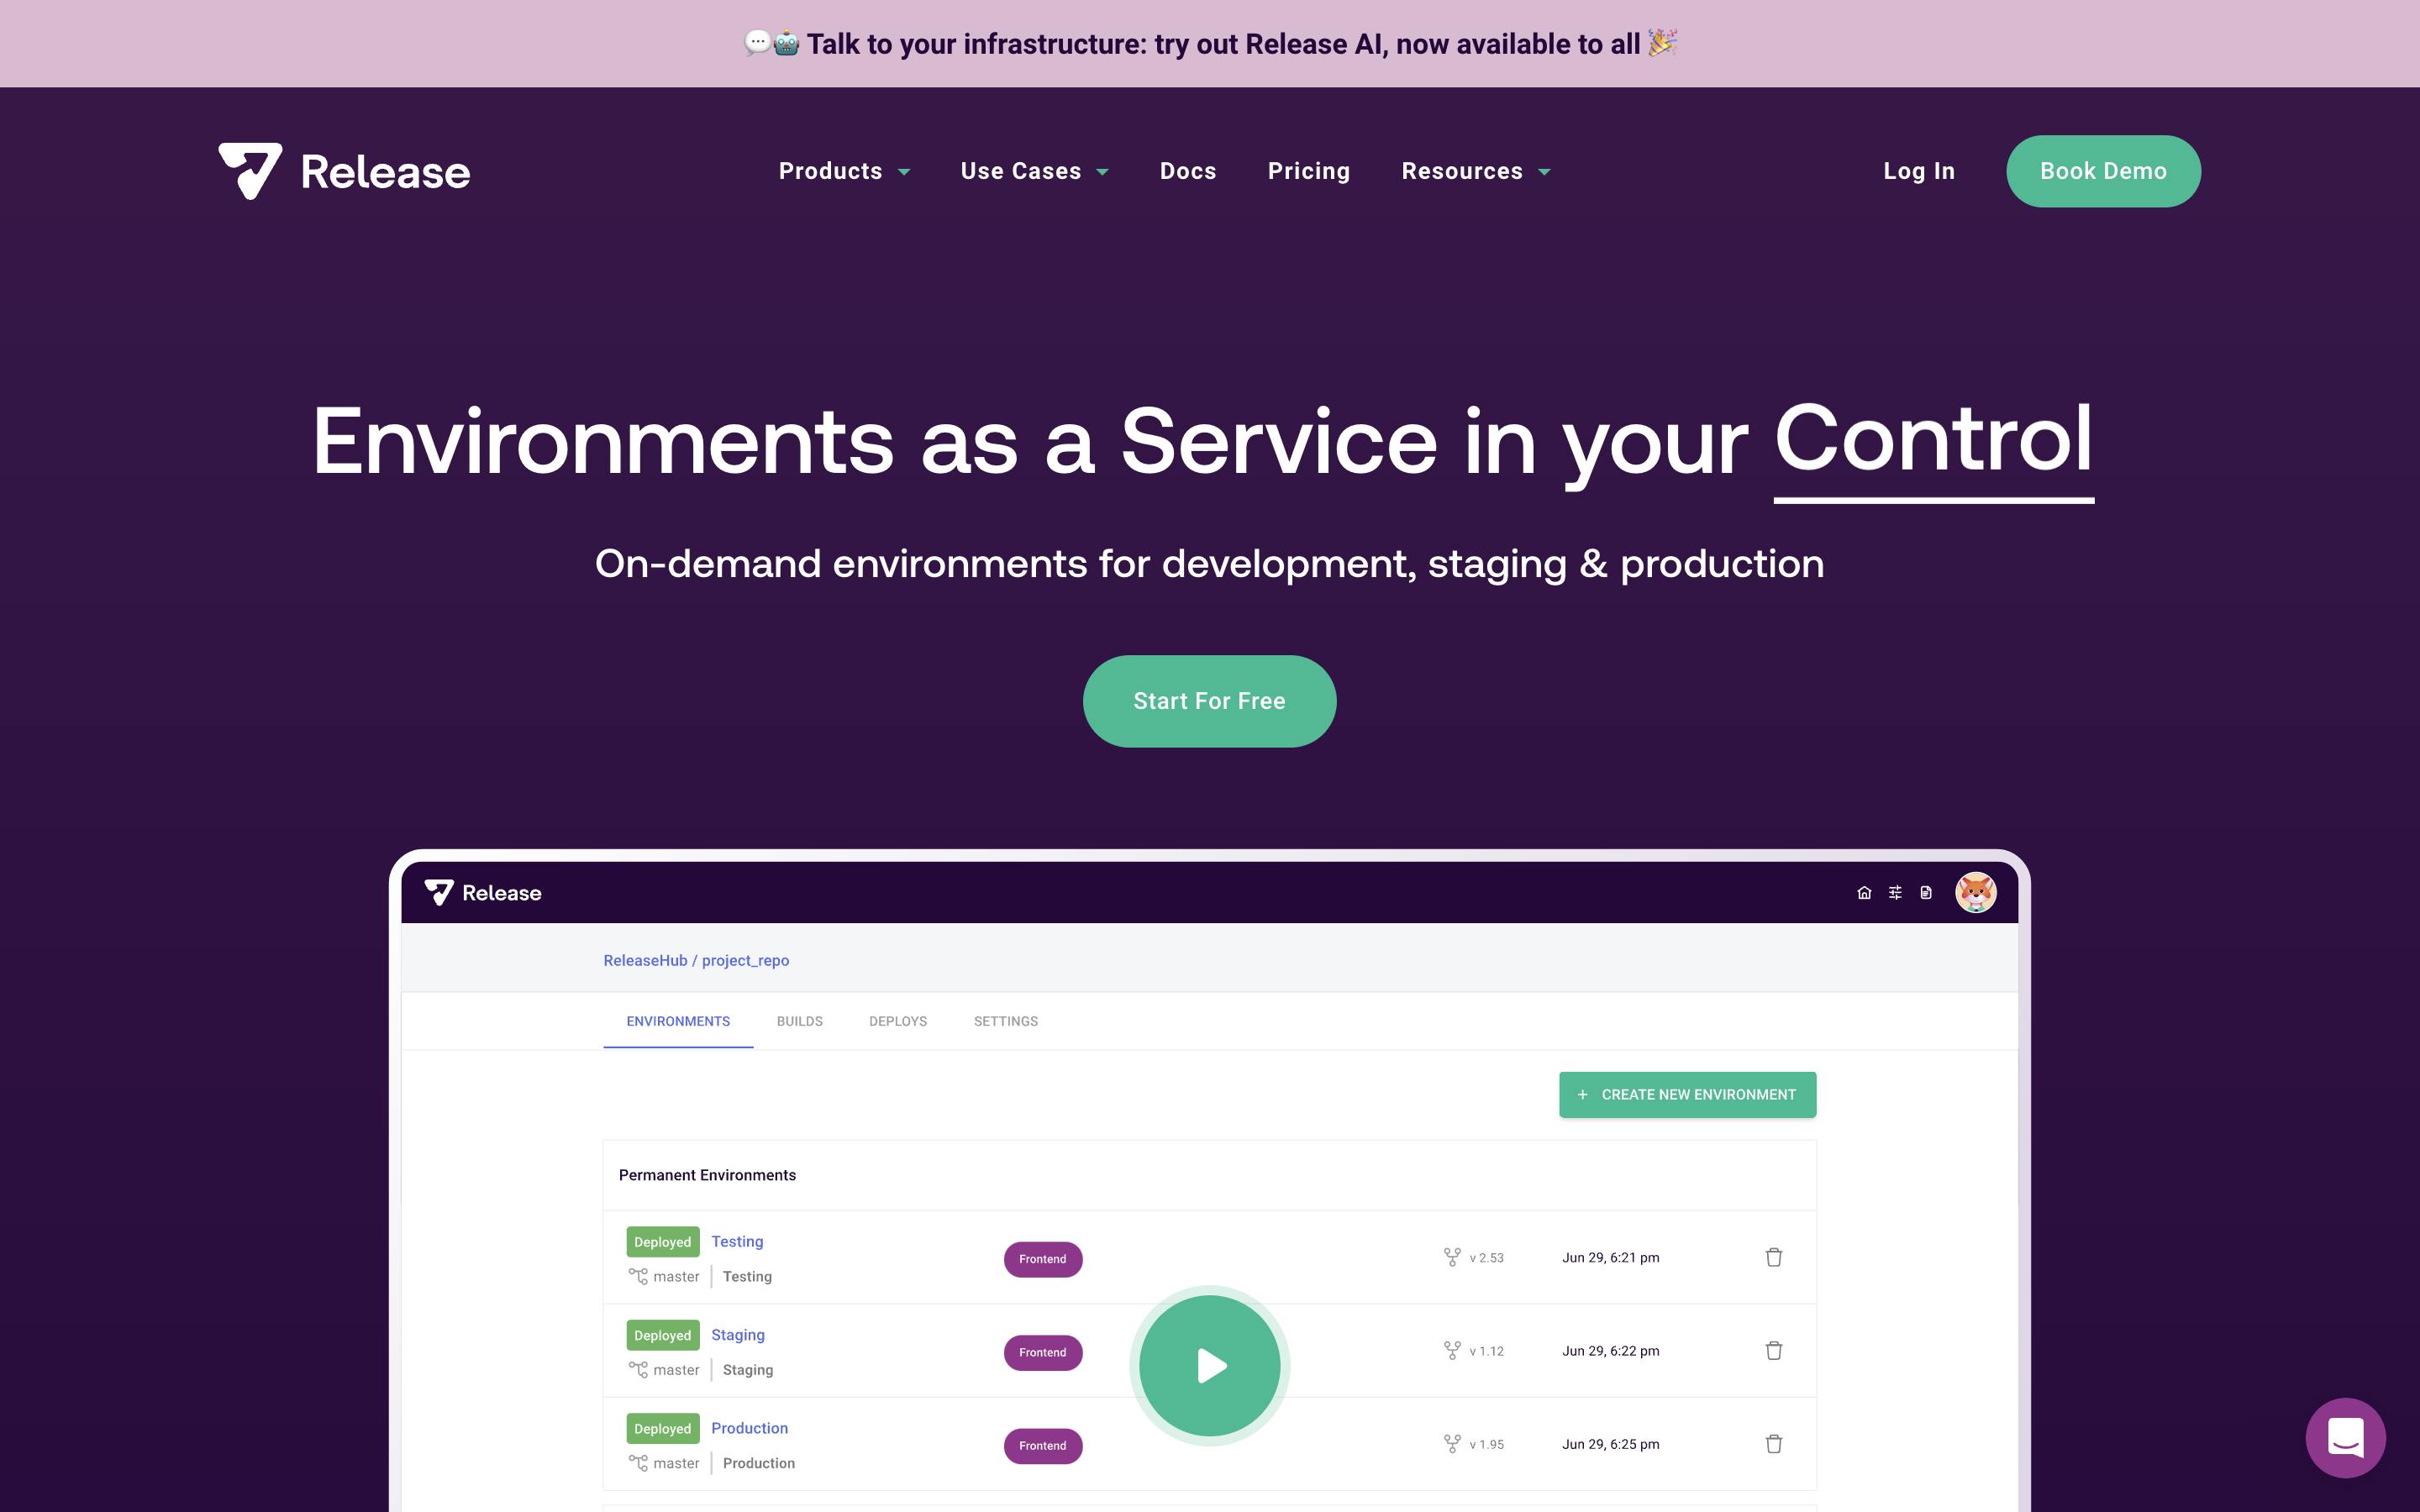This screenshot has width=2420, height=1512.
Task: Open the Staging environment link
Action: click(738, 1334)
